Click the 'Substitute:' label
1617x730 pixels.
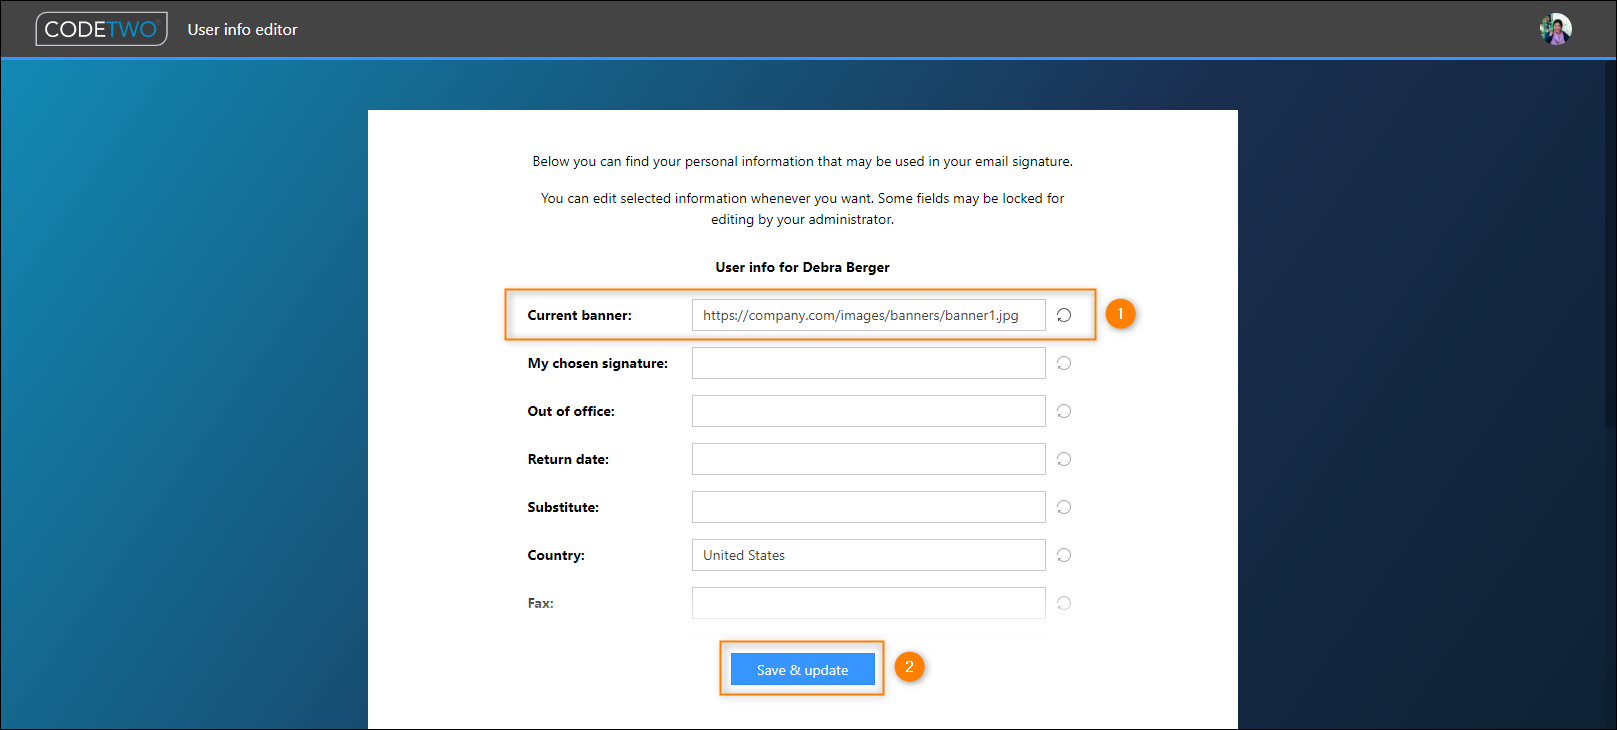563,507
